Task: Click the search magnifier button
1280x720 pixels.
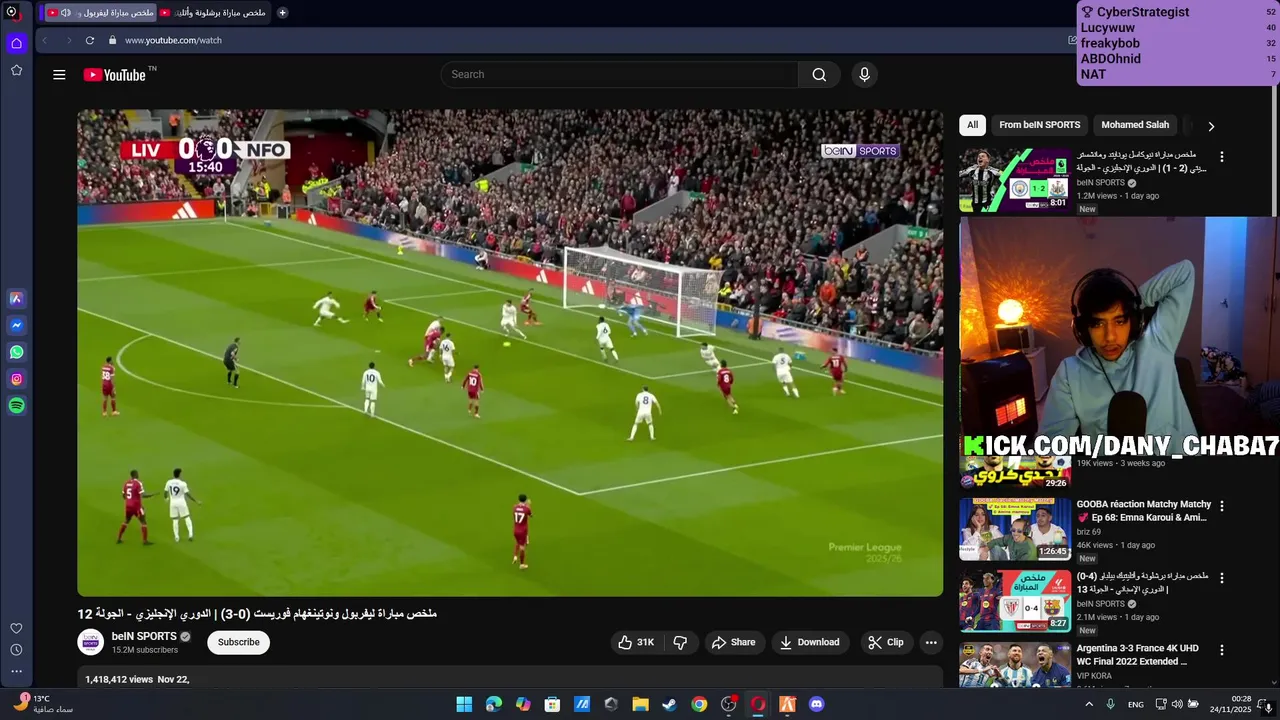Action: [x=819, y=75]
